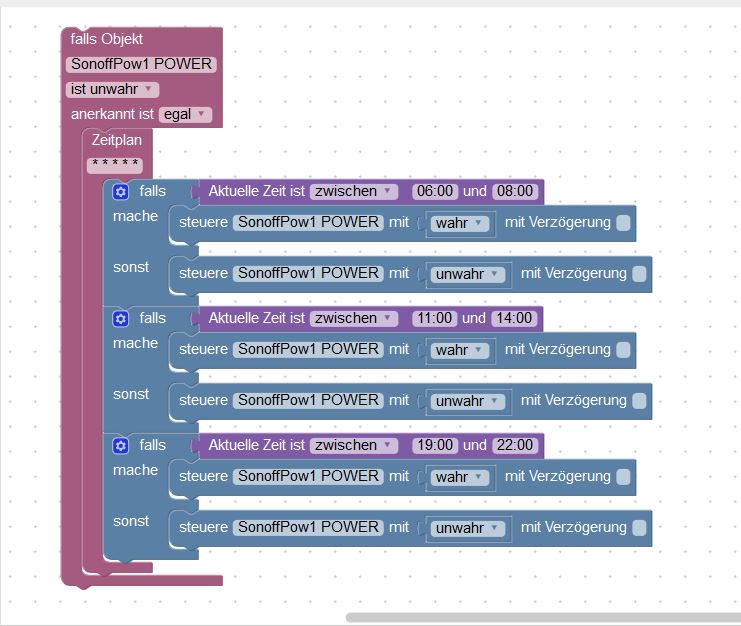The width and height of the screenshot is (741, 626).
Task: Open 'zwischen' dropdown for 19:00 time block
Action: tap(354, 446)
